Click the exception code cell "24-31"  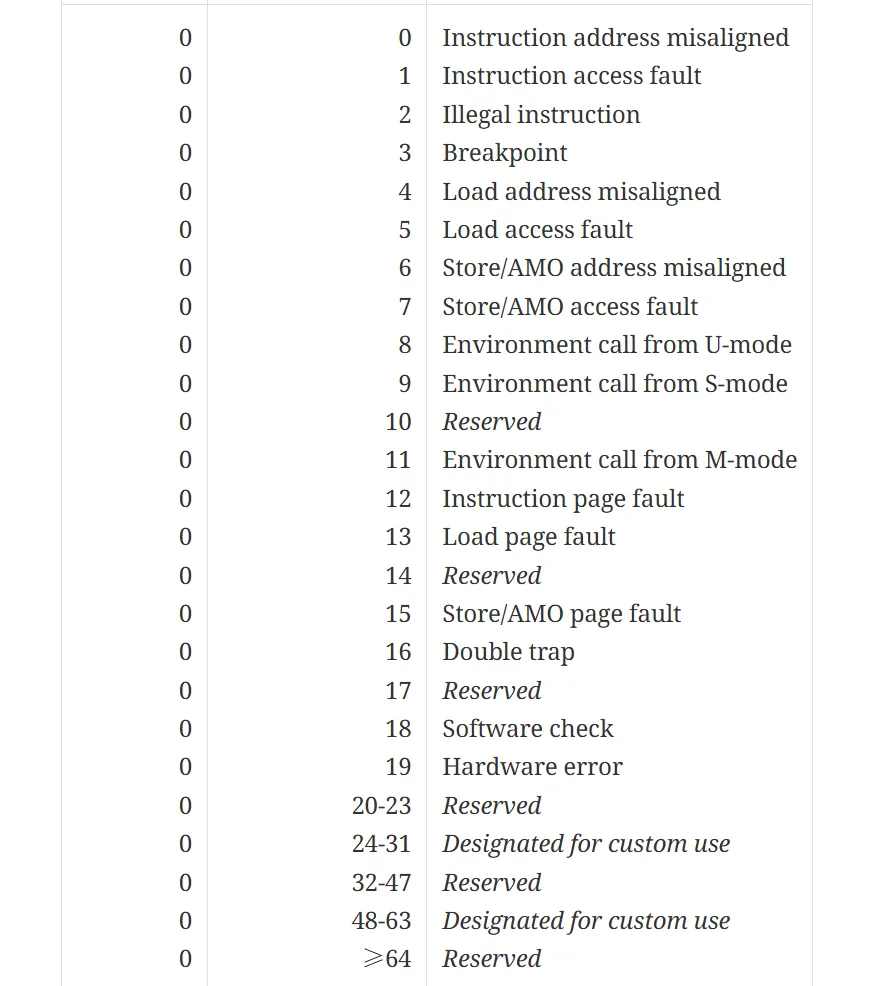(x=381, y=844)
